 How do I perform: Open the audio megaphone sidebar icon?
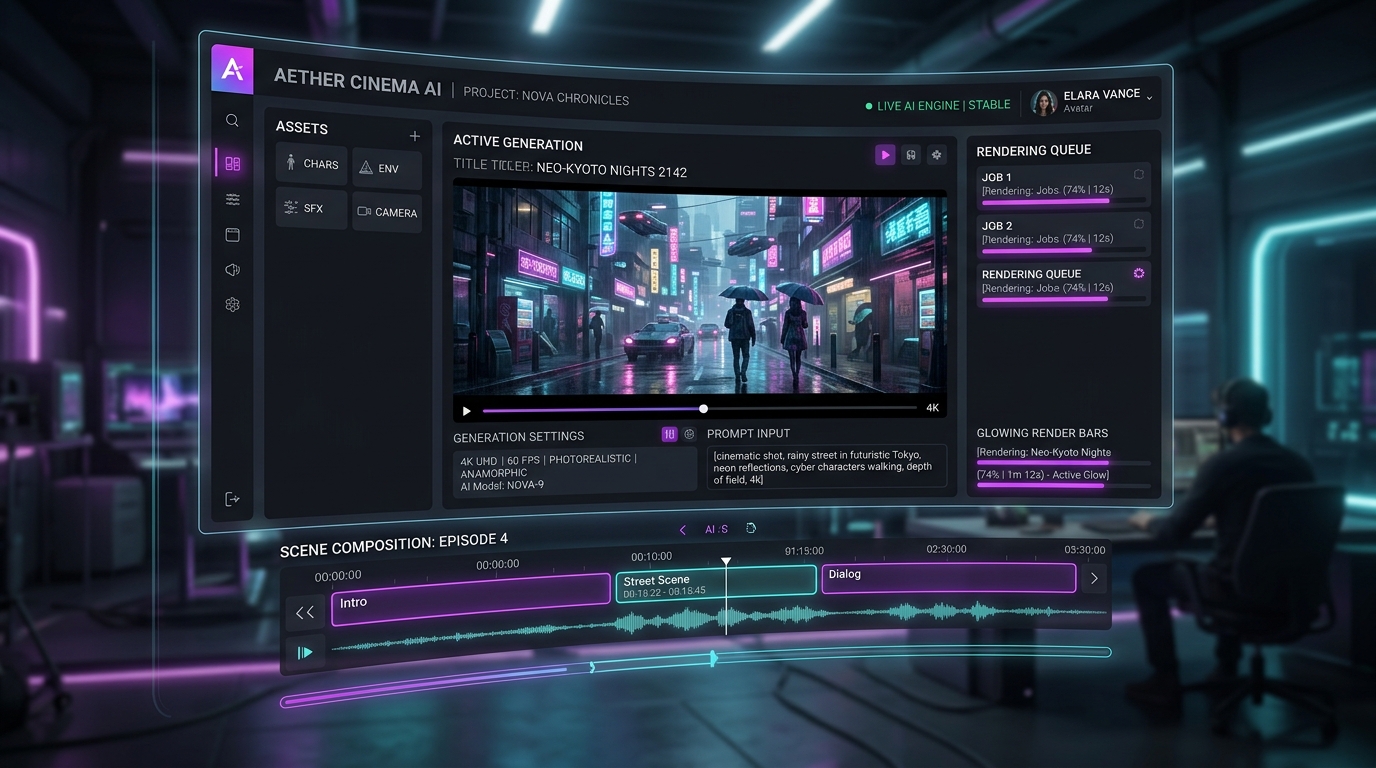pos(232,270)
